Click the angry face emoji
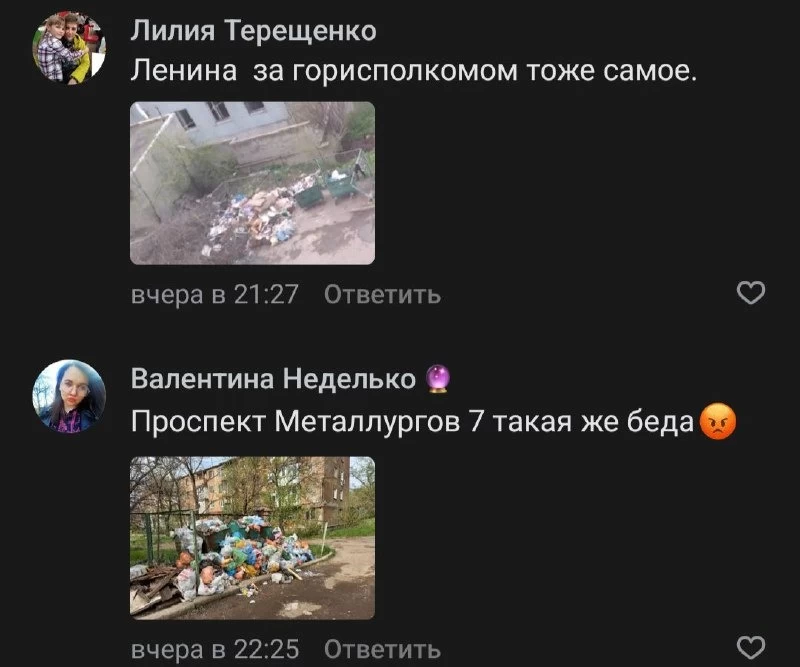This screenshot has width=800, height=667. [x=718, y=422]
